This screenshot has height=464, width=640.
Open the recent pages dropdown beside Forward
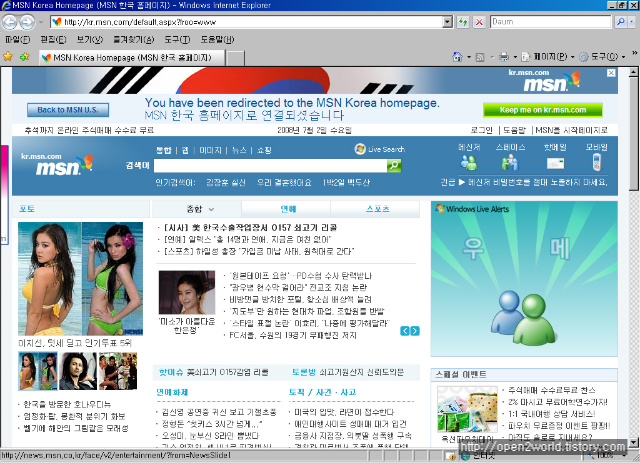[41, 22]
